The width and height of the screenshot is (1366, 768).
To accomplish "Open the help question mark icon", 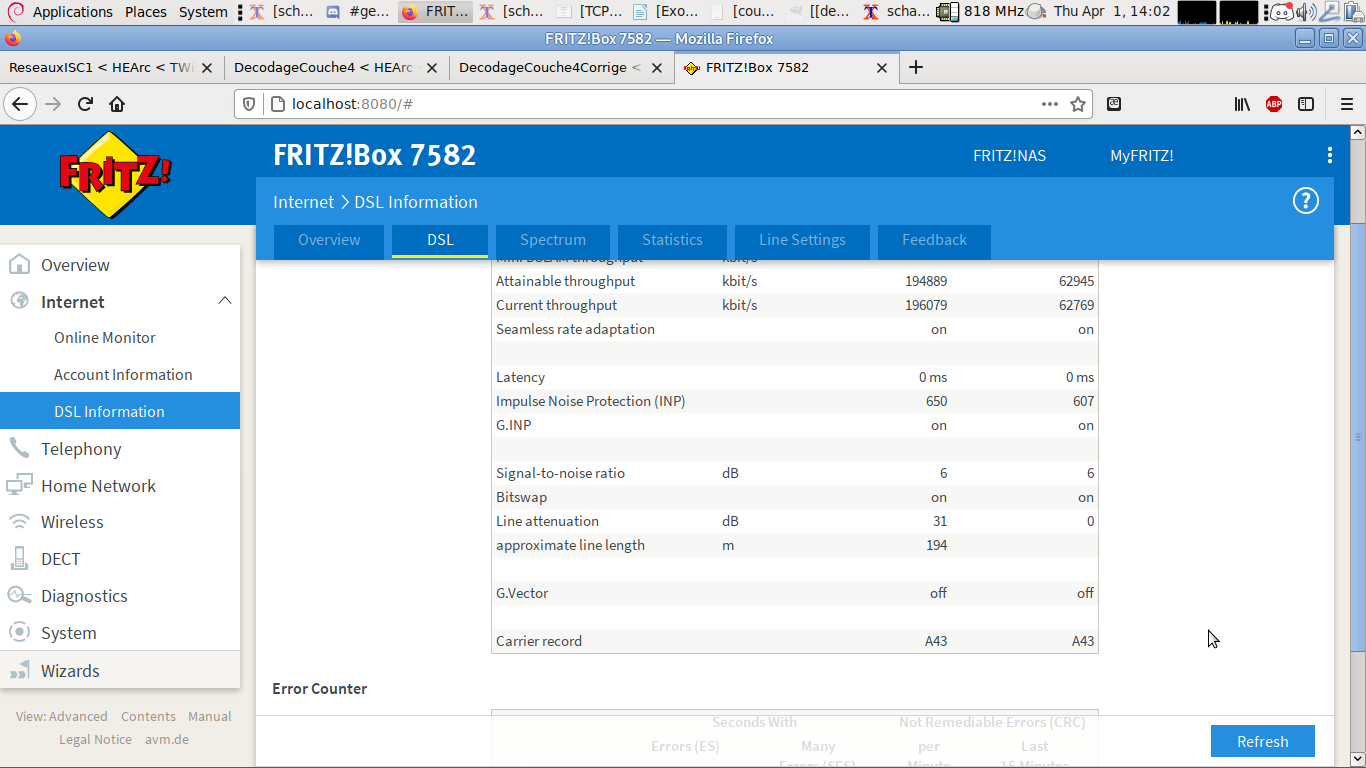I will click(1306, 201).
